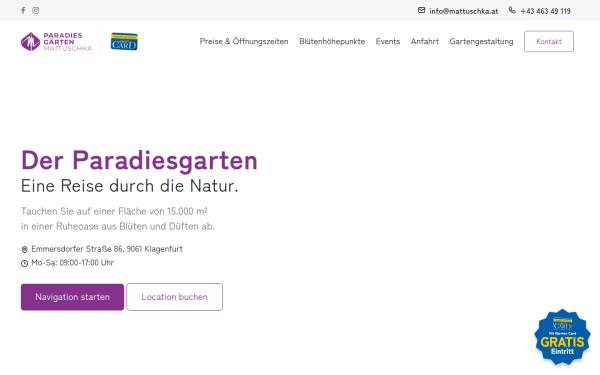Viewport: 600px width, 375px height.
Task: Click Navigation starten button
Action: (72, 297)
